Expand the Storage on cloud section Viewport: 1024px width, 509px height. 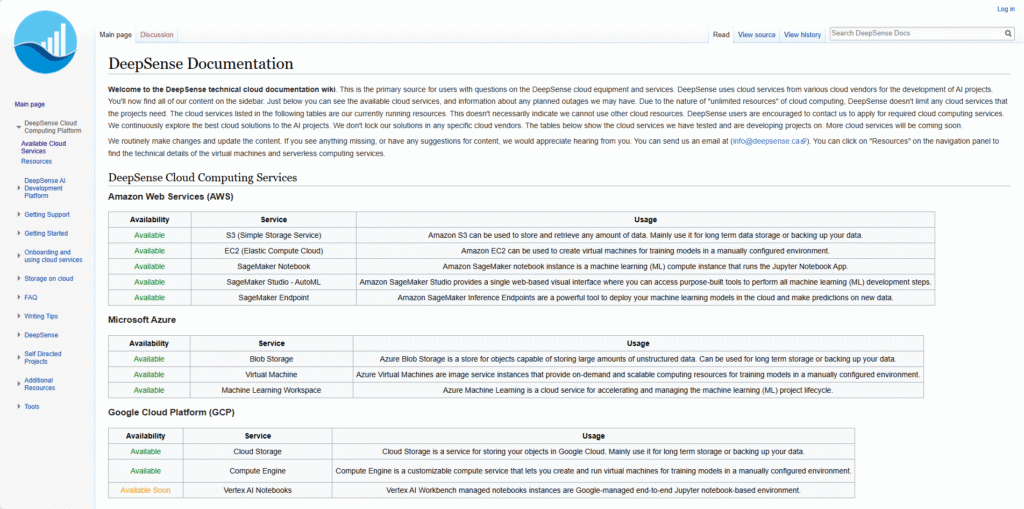(x=18, y=278)
